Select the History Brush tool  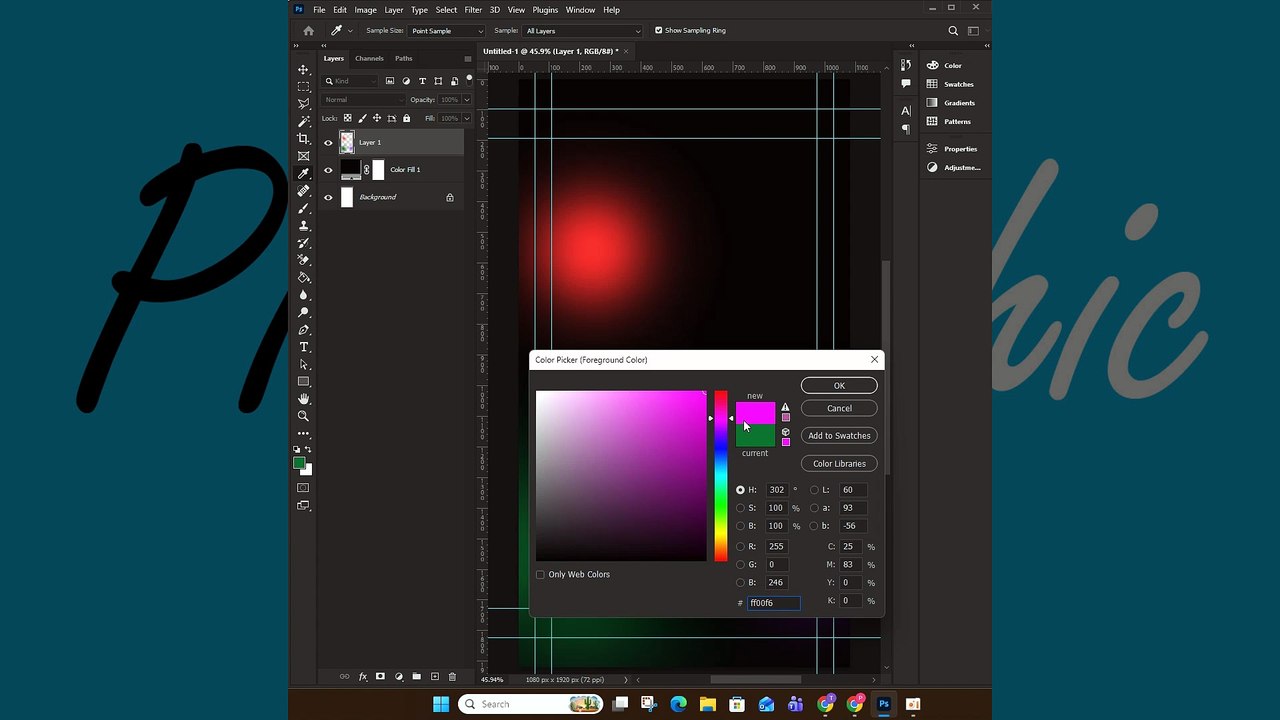coord(303,243)
